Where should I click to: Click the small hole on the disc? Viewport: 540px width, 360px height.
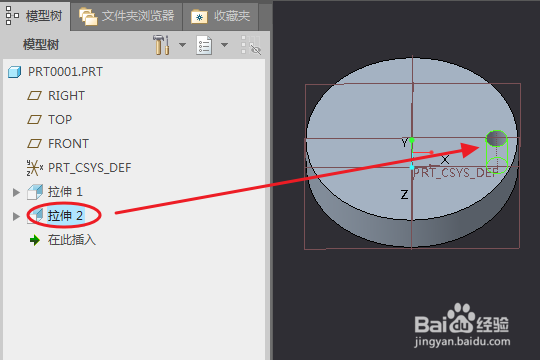pyautogui.click(x=496, y=139)
